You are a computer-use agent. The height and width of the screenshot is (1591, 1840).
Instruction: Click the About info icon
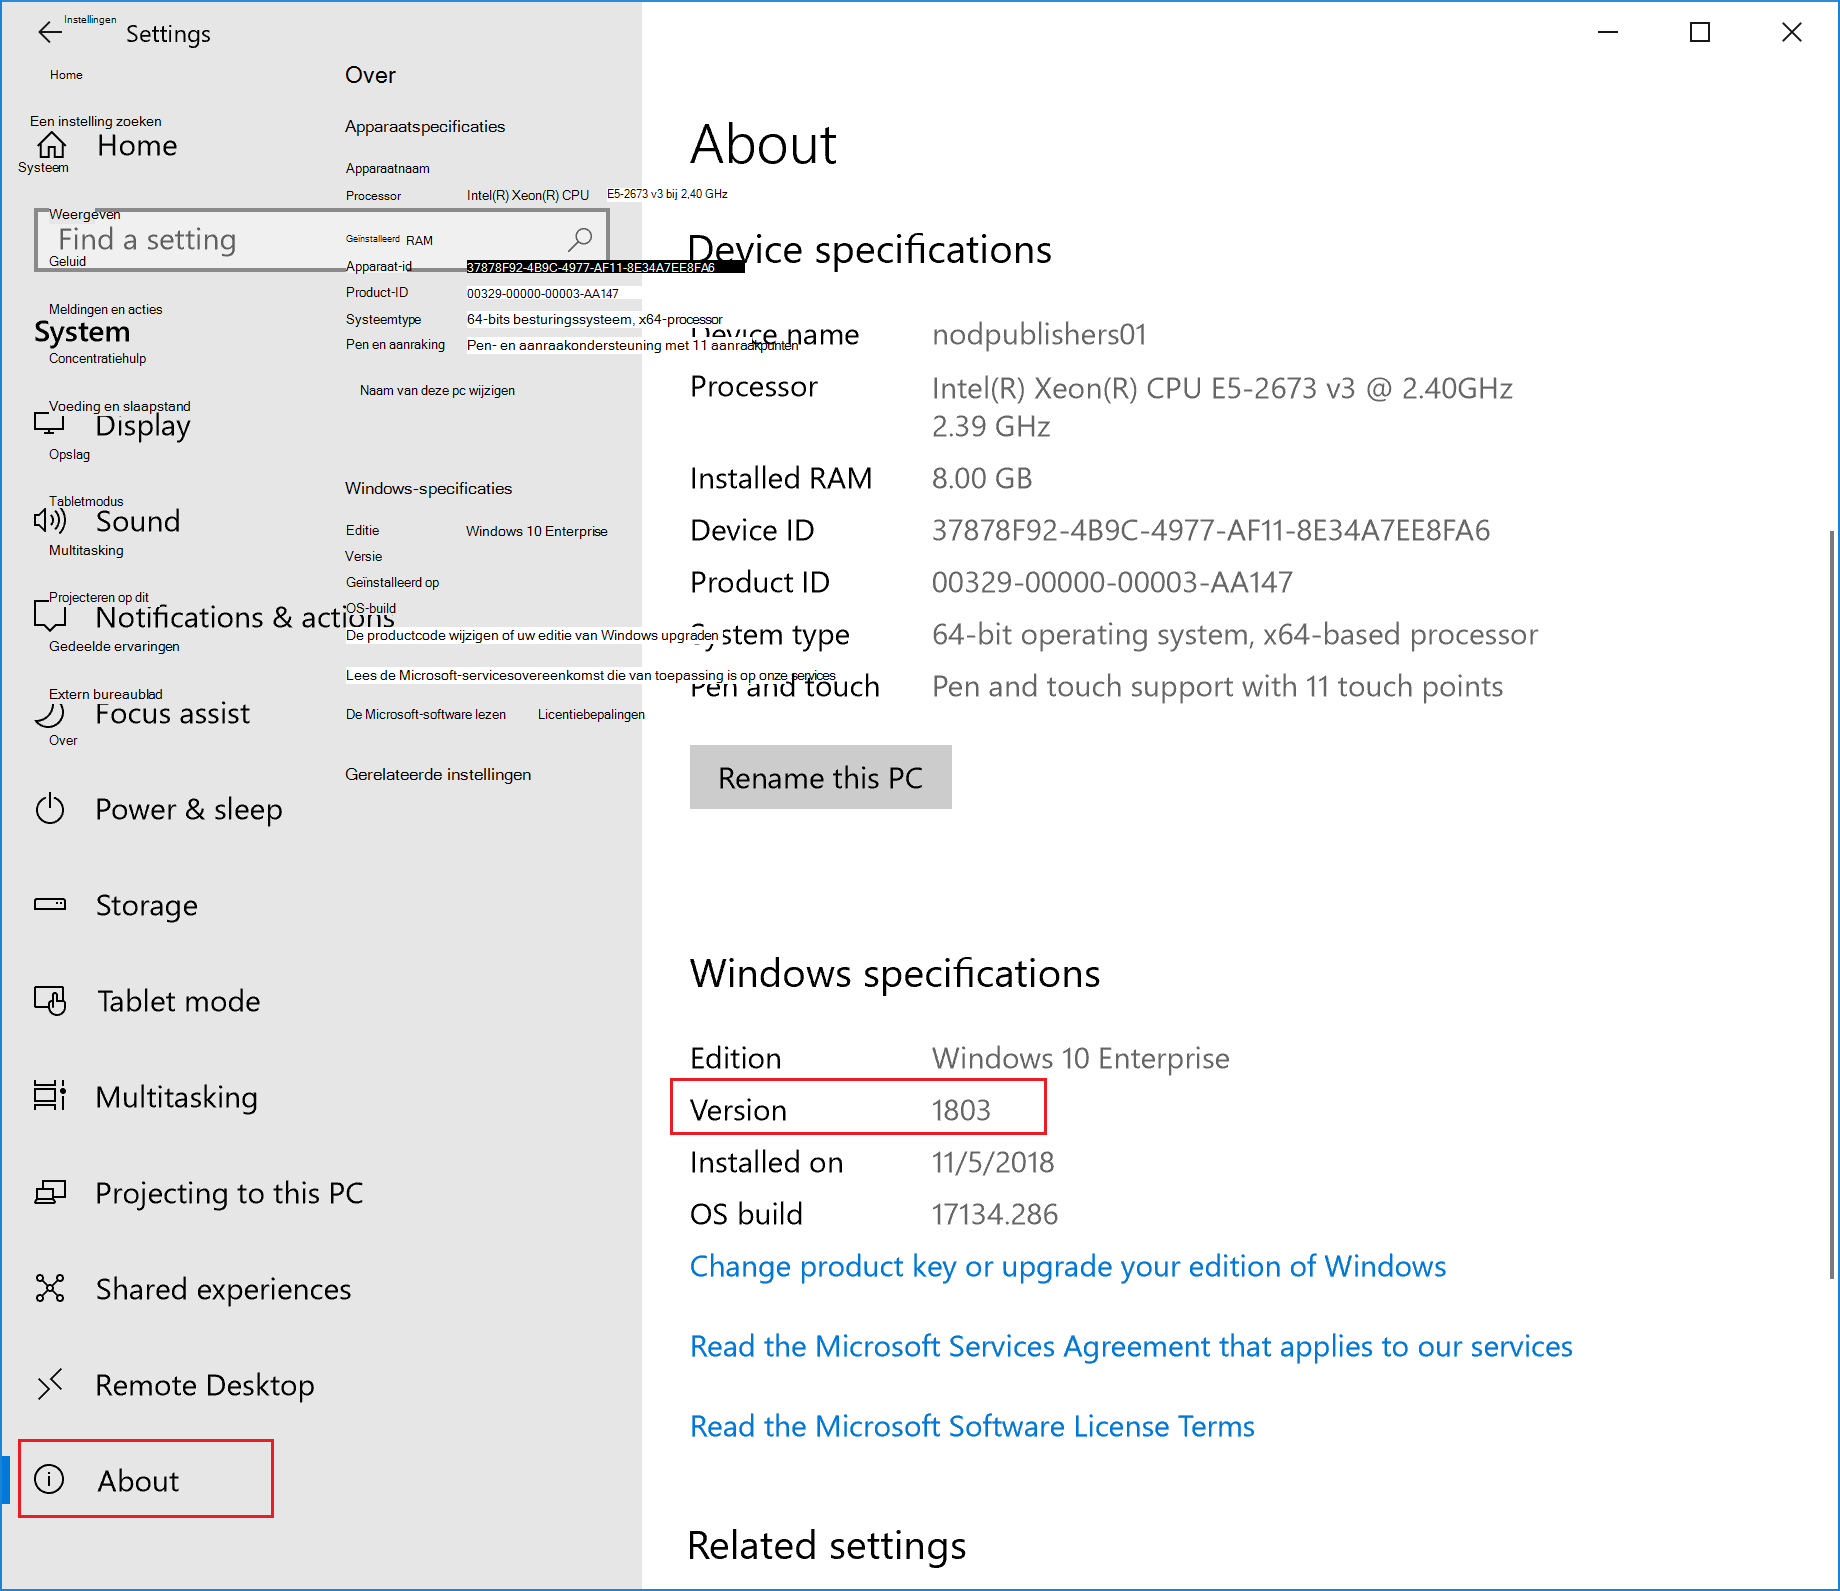[x=49, y=1479]
